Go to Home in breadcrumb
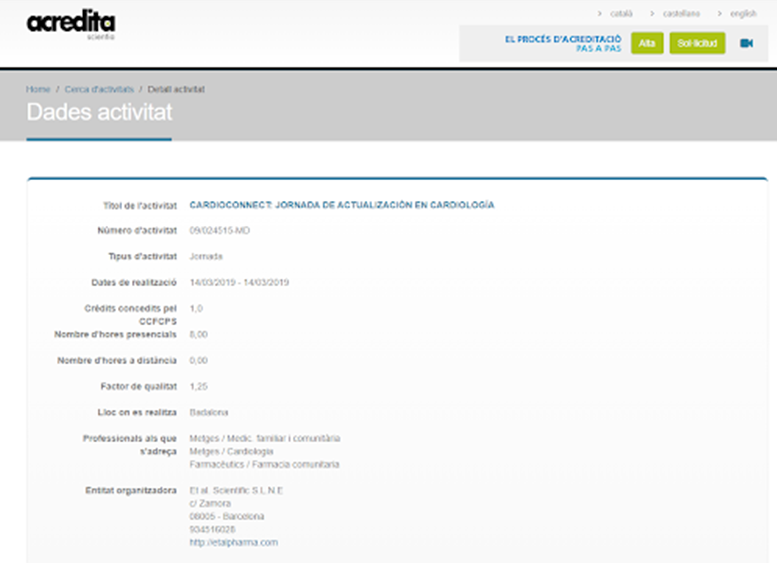This screenshot has height=563, width=777. point(38,89)
